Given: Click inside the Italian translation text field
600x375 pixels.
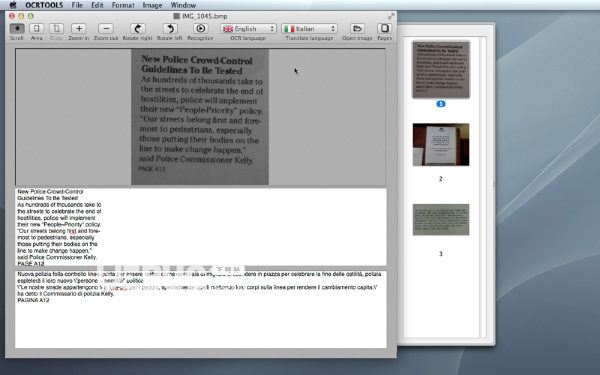Looking at the screenshot, I should pyautogui.click(x=201, y=309).
